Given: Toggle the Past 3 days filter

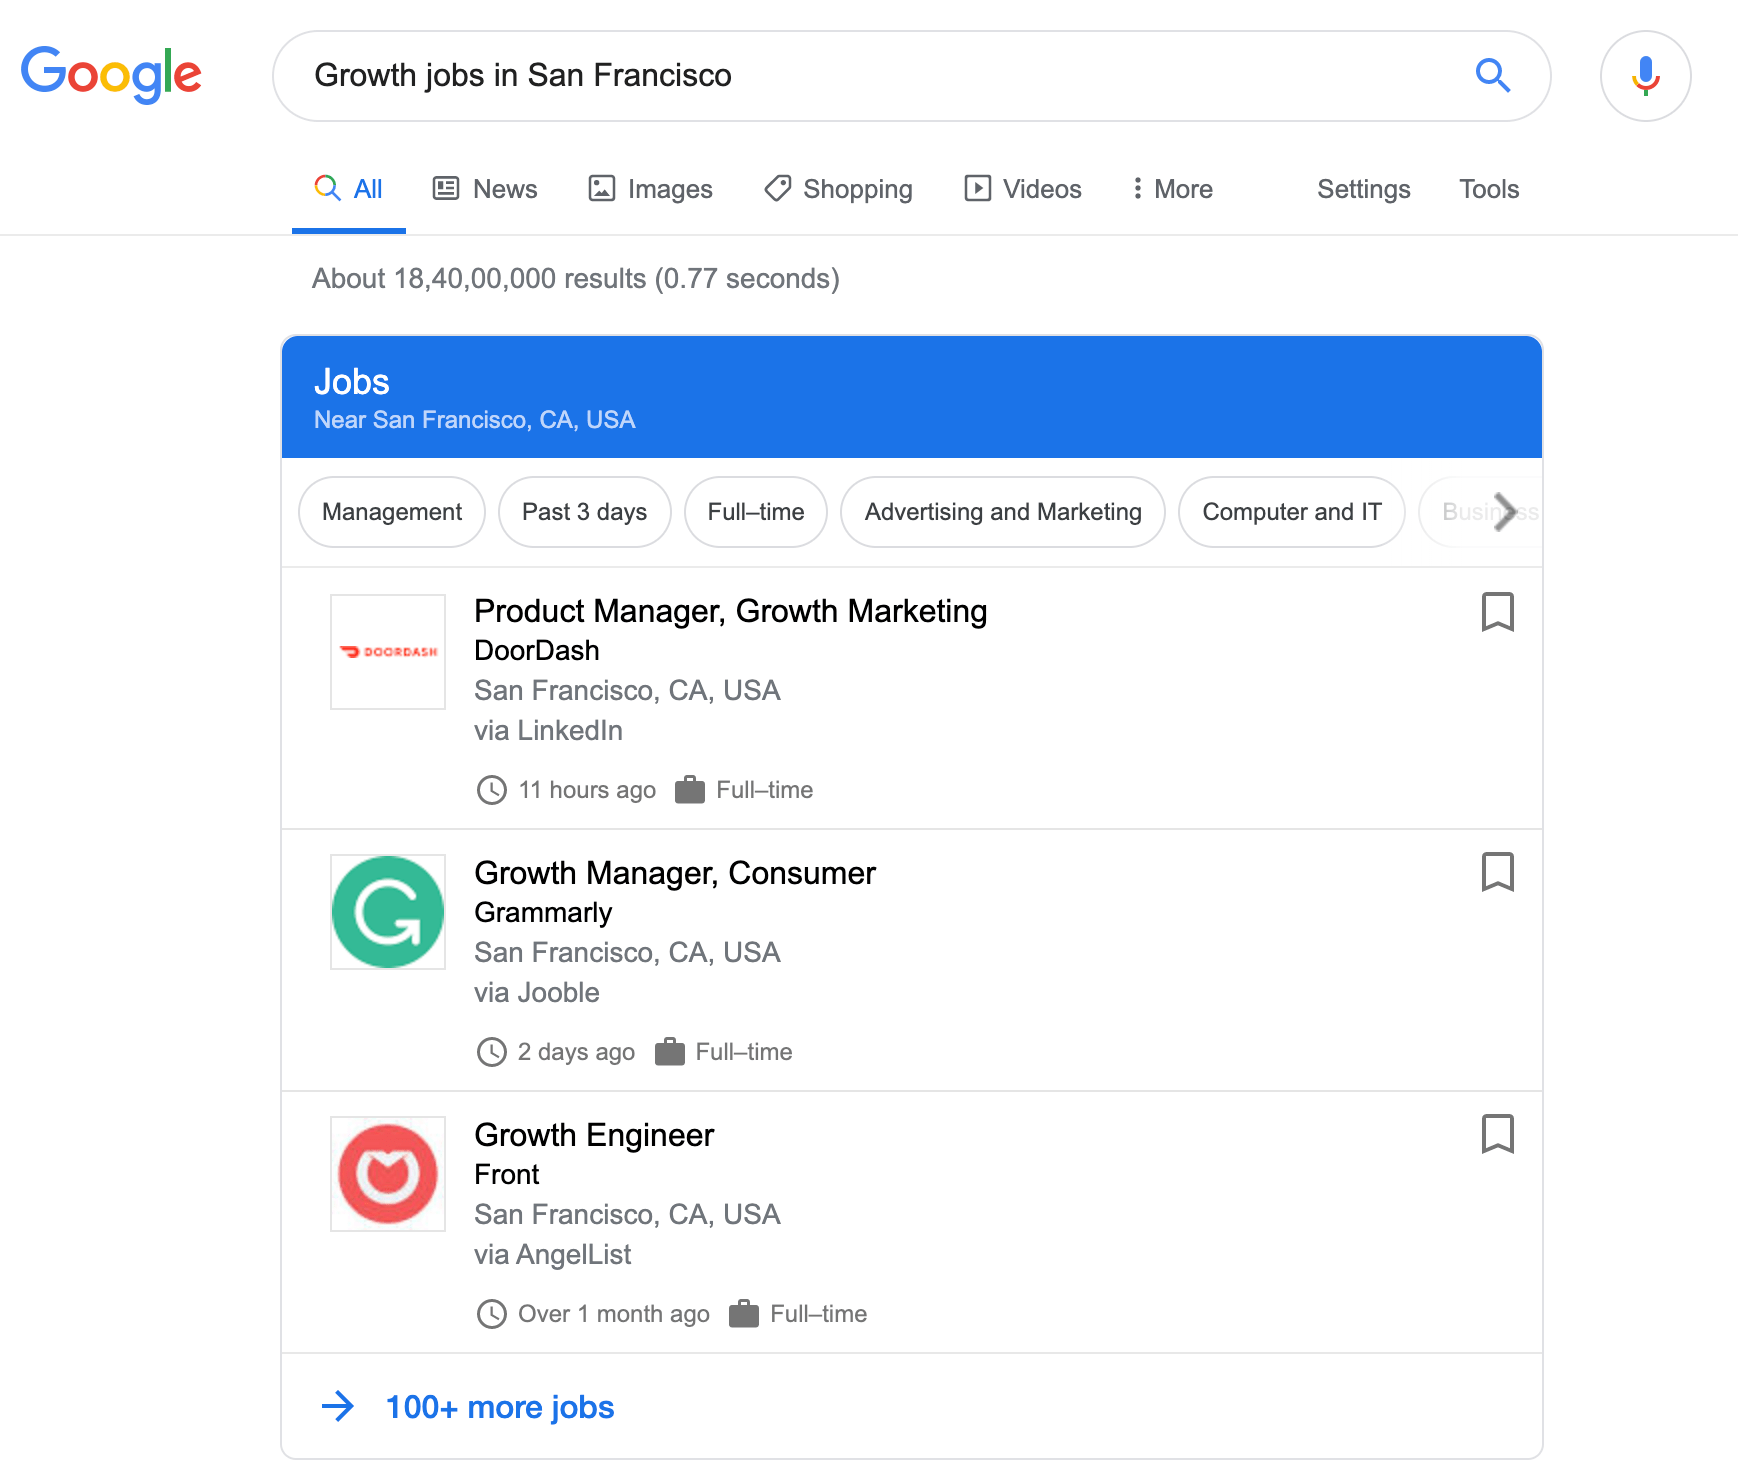Looking at the screenshot, I should [584, 512].
